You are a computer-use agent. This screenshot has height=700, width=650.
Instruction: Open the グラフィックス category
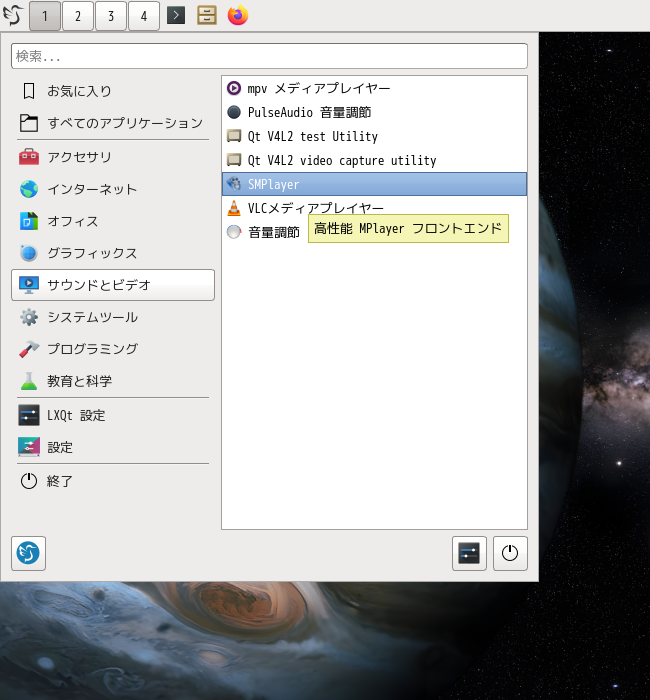click(113, 253)
